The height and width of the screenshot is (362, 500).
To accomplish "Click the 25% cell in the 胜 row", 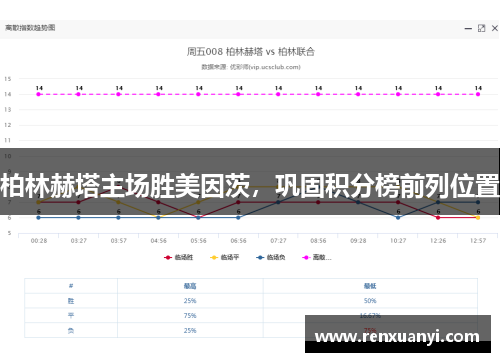I will [190, 301].
